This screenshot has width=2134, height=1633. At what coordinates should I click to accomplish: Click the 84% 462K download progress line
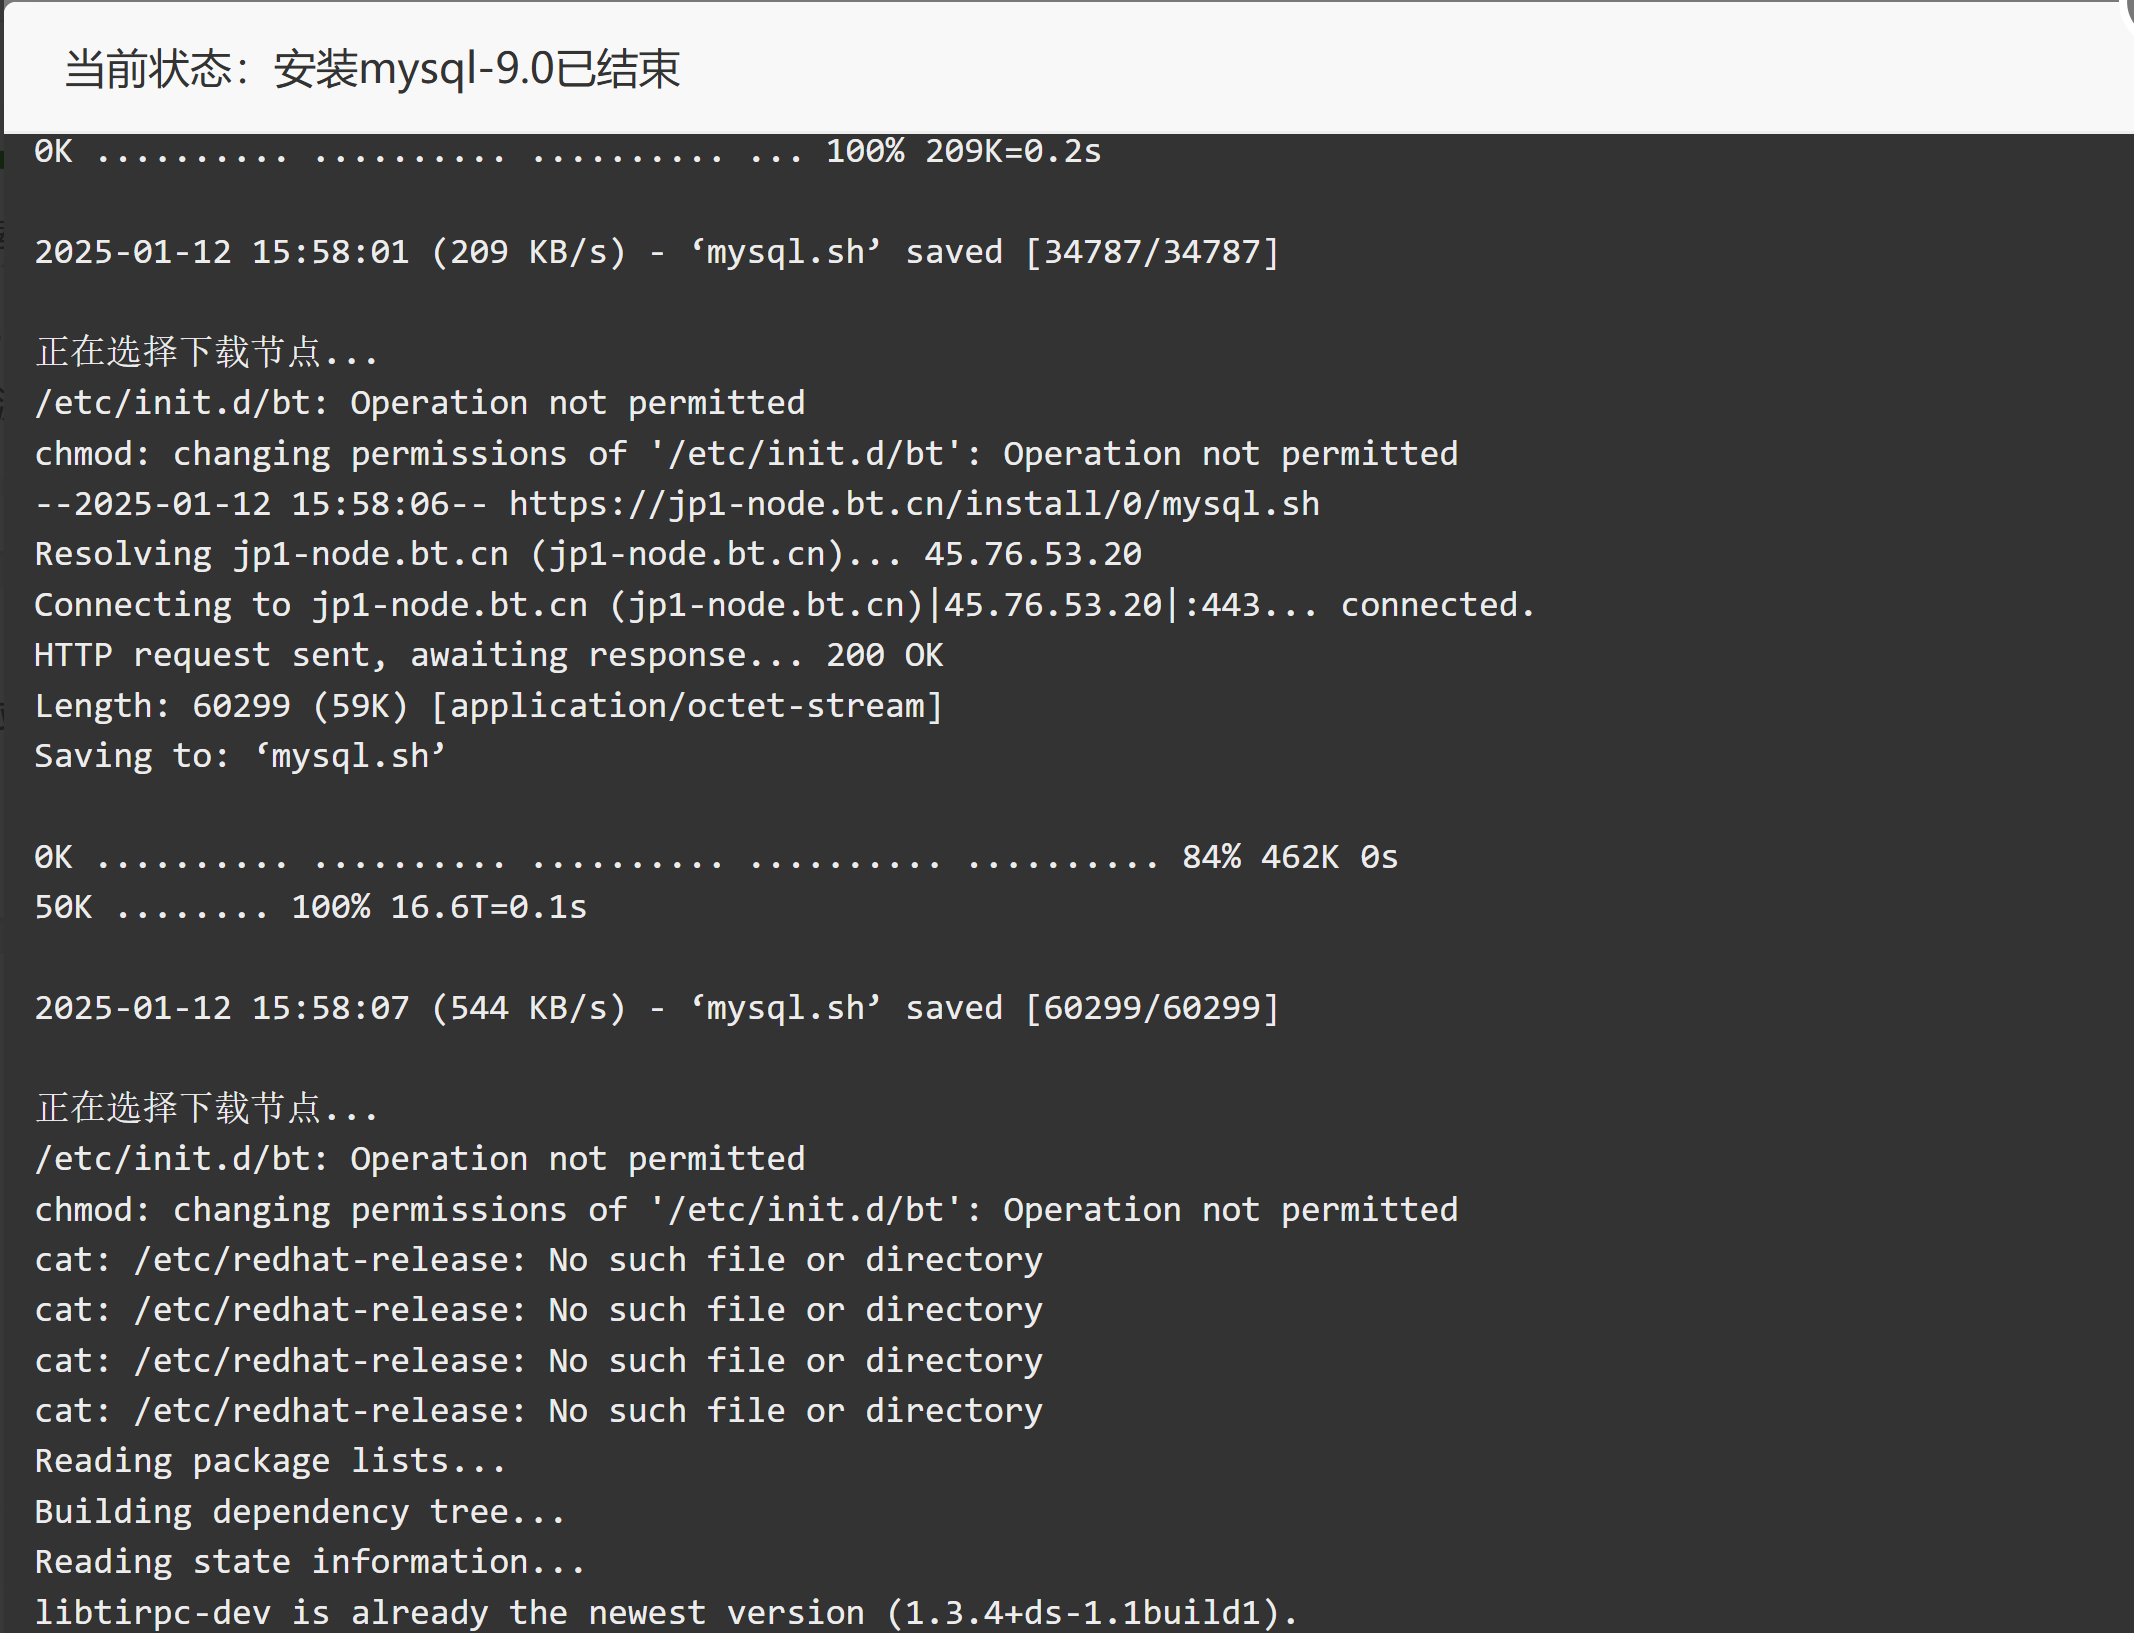point(716,857)
